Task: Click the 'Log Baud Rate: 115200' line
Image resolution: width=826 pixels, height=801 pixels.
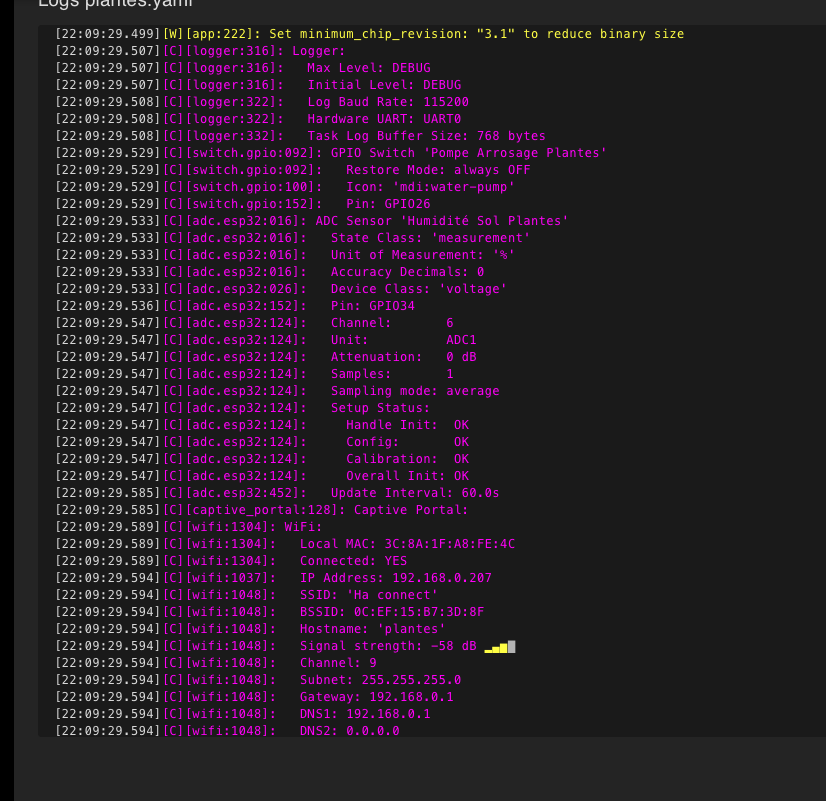Action: [388, 102]
